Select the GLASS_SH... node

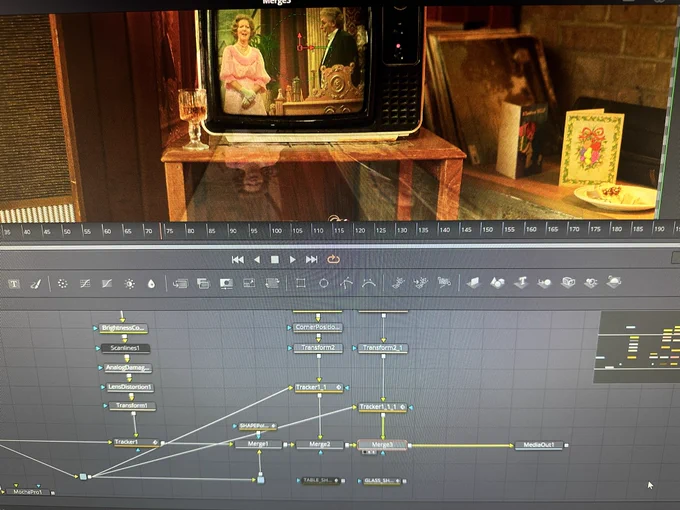pos(382,481)
